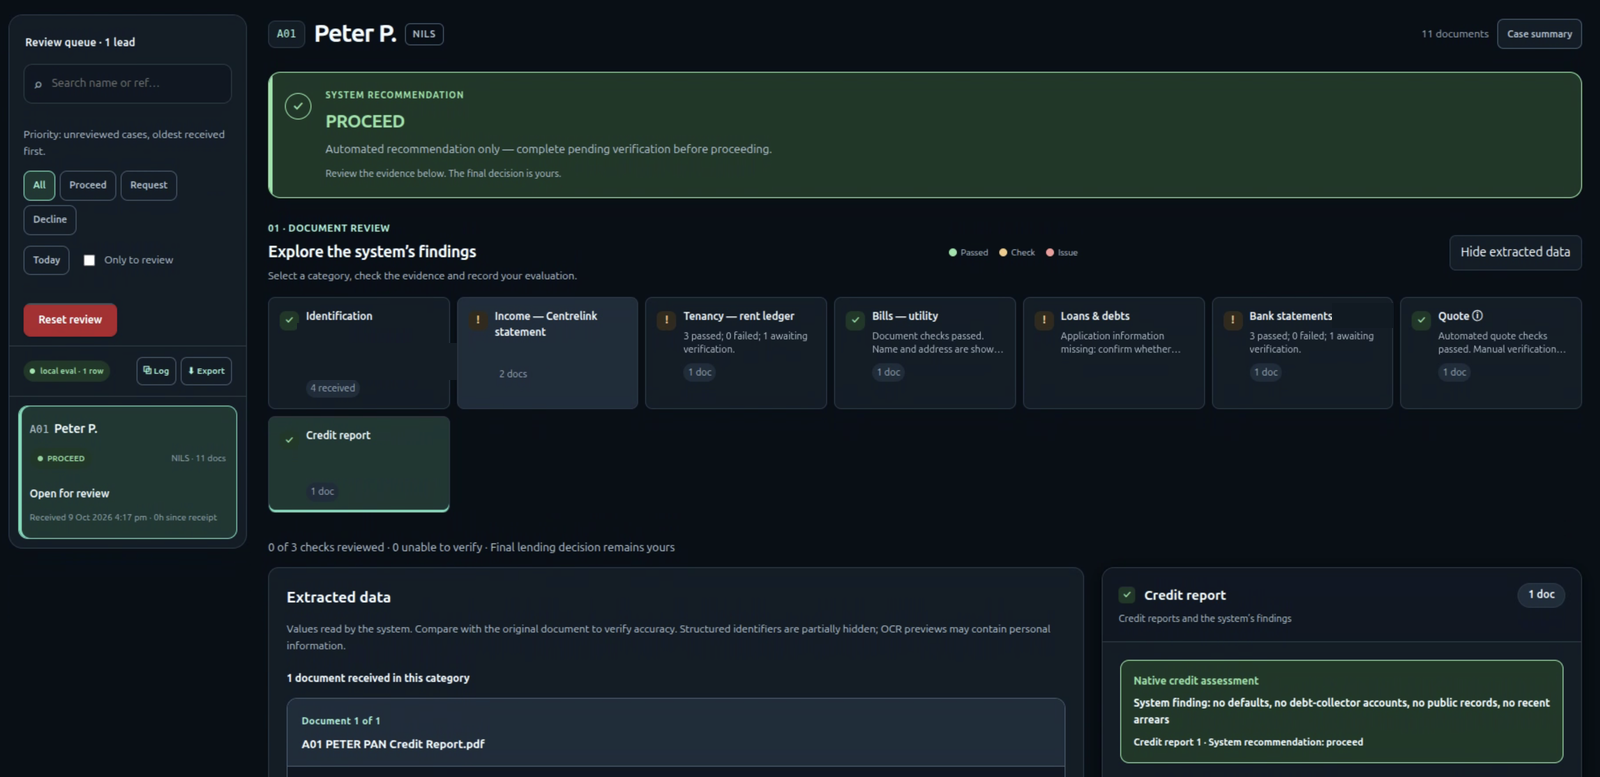Click the warning icon on Bank statements card

tap(1232, 320)
